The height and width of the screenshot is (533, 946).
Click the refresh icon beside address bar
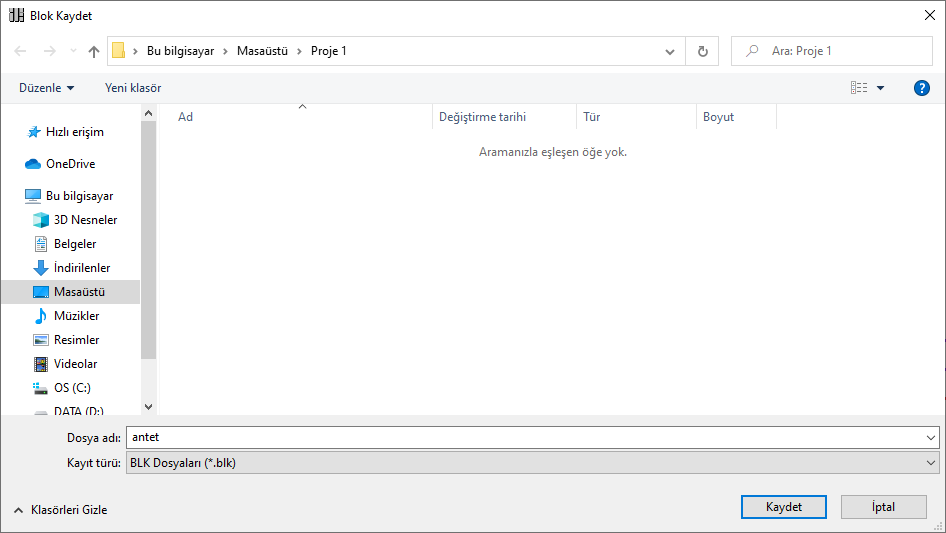(702, 51)
